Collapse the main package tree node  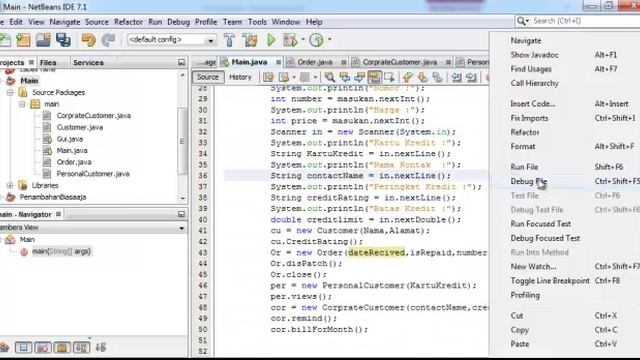coord(22,104)
